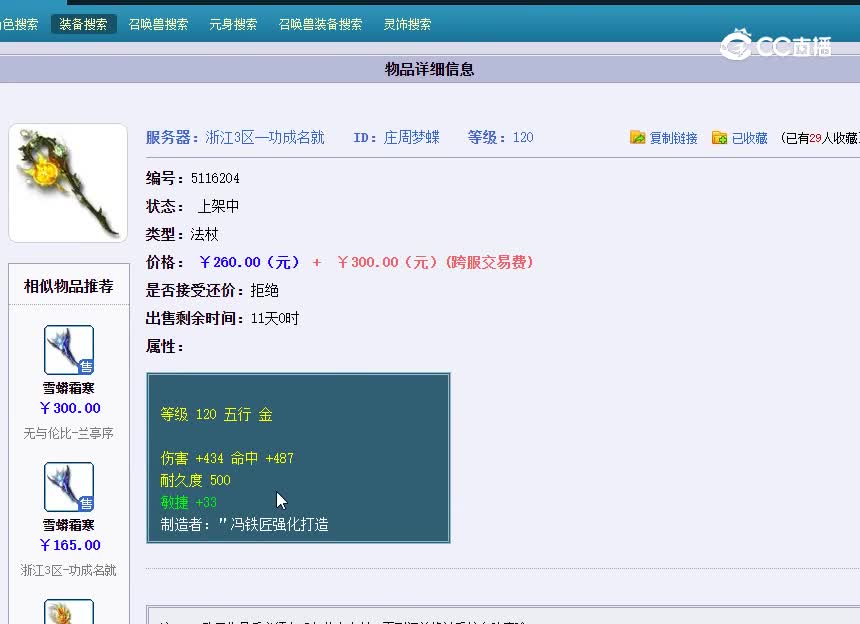Viewport: 860px width, 624px height.
Task: Click the ￥300.00 price in recommendations
Action: pyautogui.click(x=70, y=408)
